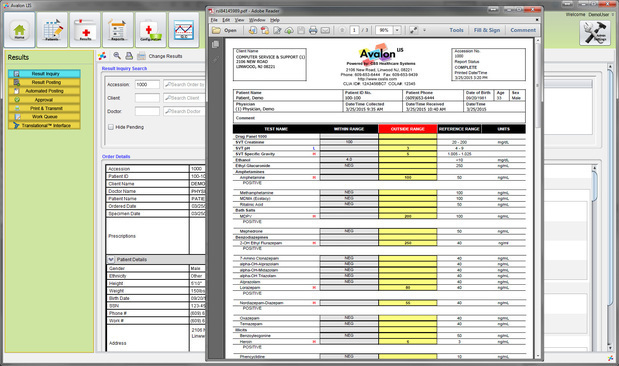The height and width of the screenshot is (366, 619).
Task: Open Adobe Reader Edit menu
Action: (x=226, y=20)
